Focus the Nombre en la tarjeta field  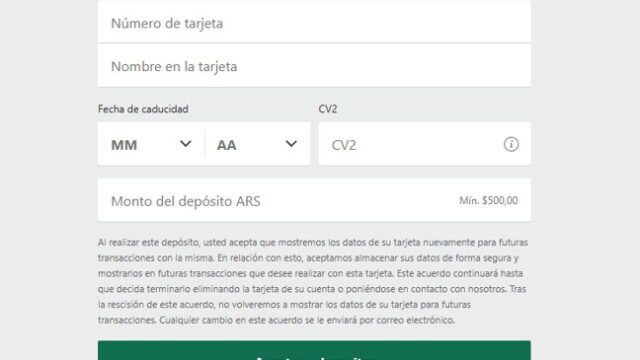[x=314, y=66]
